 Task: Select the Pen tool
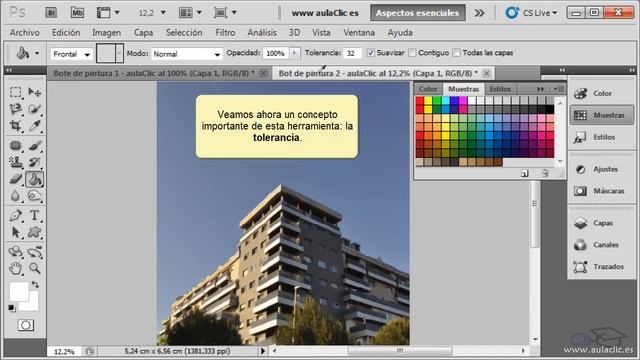[x=16, y=215]
